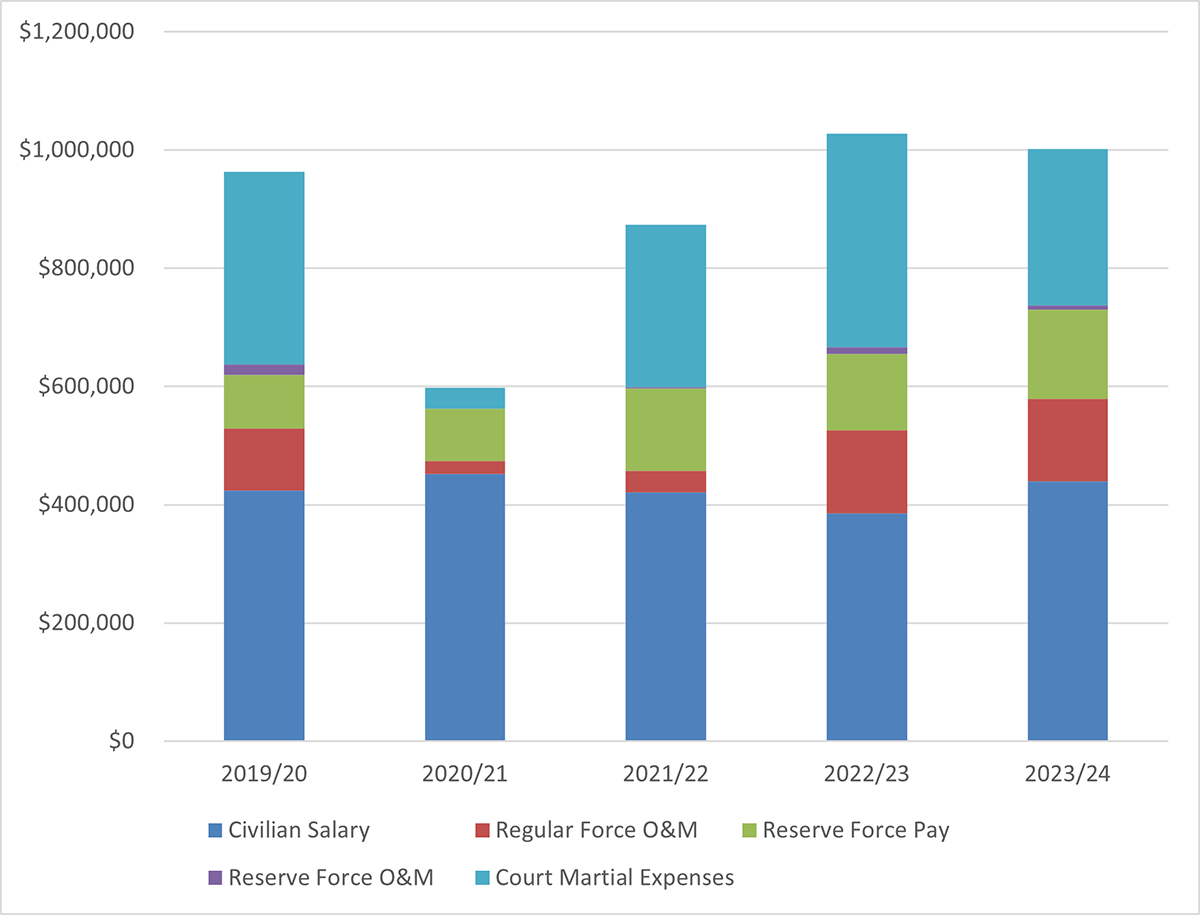Click the purple Reserve Force O&M legend swatch
The height and width of the screenshot is (915, 1200).
click(215, 878)
